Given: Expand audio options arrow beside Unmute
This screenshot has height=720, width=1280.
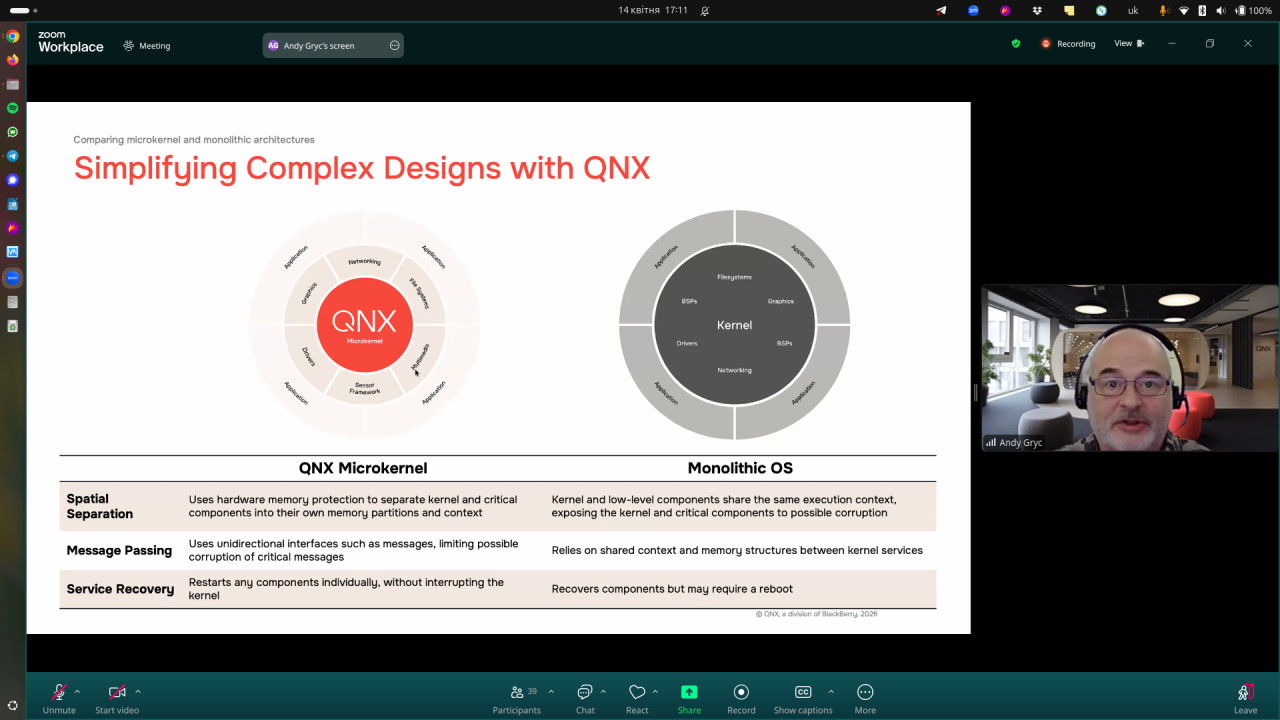Looking at the screenshot, I should [x=78, y=691].
